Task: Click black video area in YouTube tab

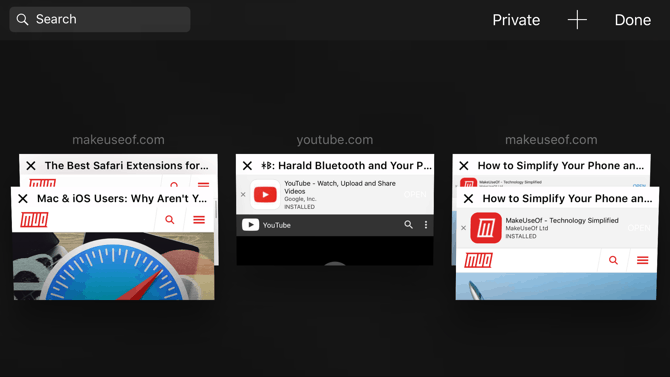Action: point(335,250)
